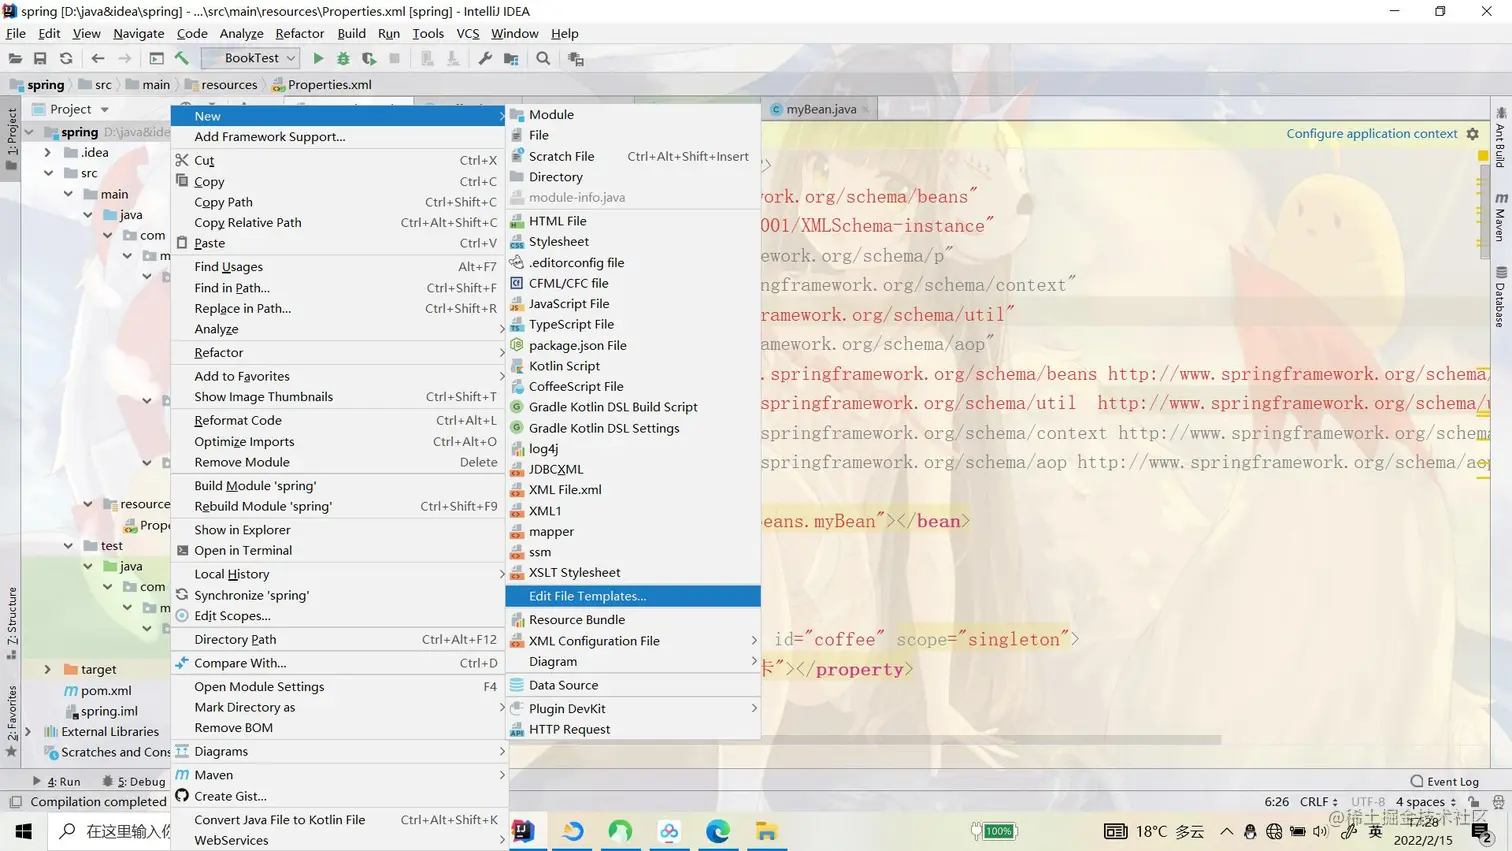Collapse the spring root folder in the tree

(x=29, y=132)
